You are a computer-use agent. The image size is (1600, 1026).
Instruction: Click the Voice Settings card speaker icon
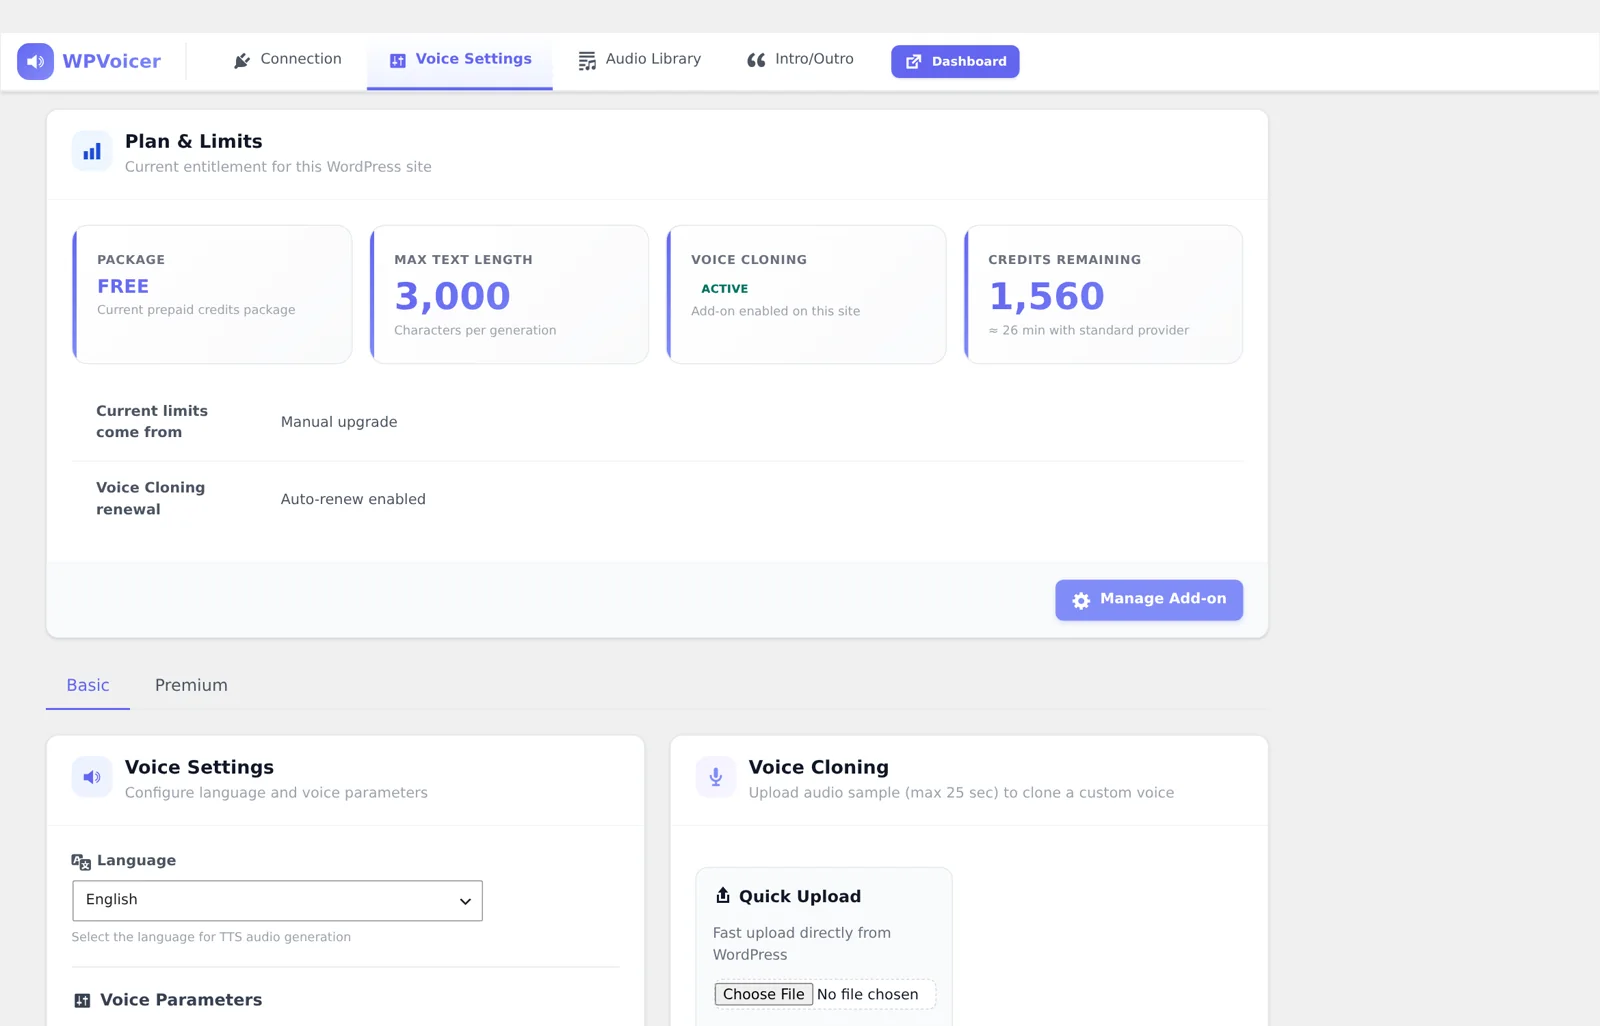92,777
